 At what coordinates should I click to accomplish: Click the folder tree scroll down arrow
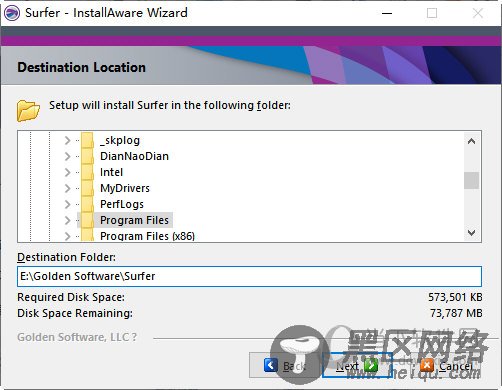(x=471, y=232)
